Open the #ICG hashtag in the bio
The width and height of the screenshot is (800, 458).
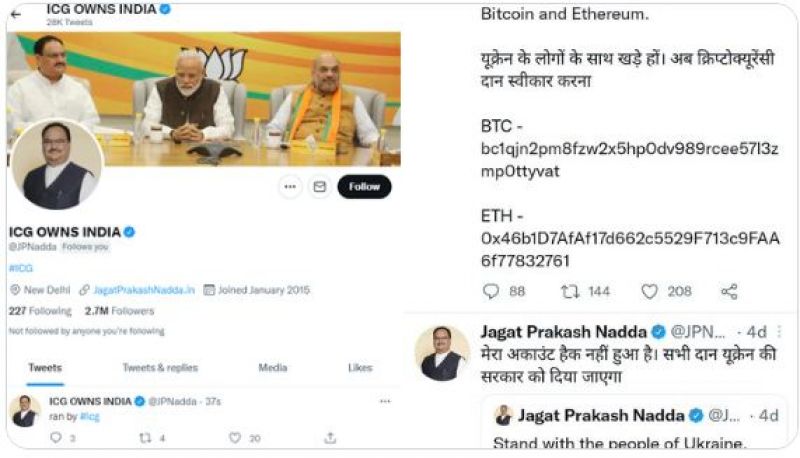[21, 268]
